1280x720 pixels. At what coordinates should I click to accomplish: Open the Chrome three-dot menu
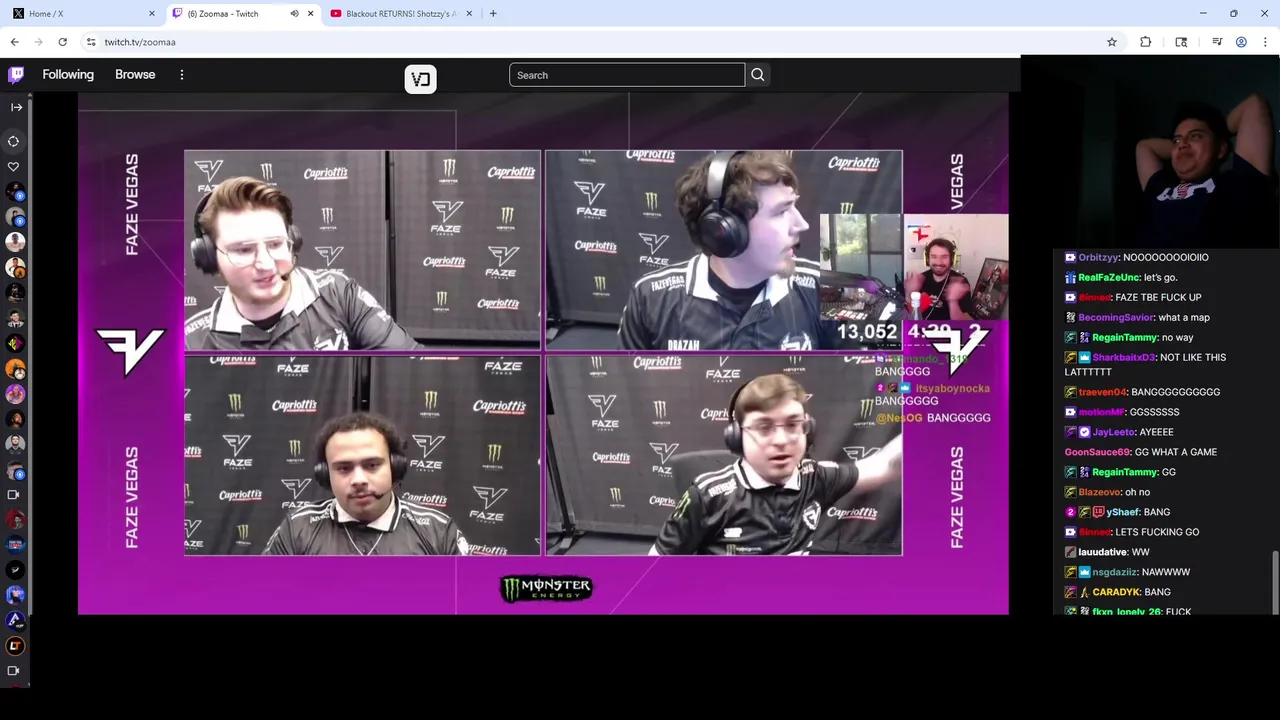(x=1265, y=42)
